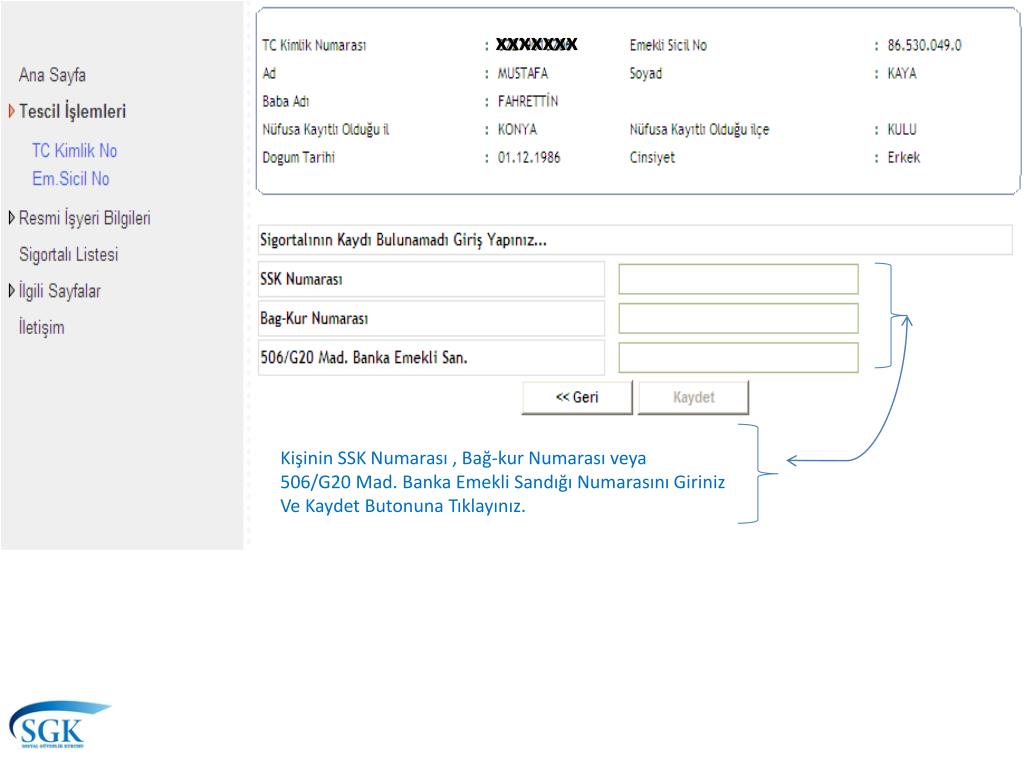Open the TC Kimlik No link

(74, 151)
